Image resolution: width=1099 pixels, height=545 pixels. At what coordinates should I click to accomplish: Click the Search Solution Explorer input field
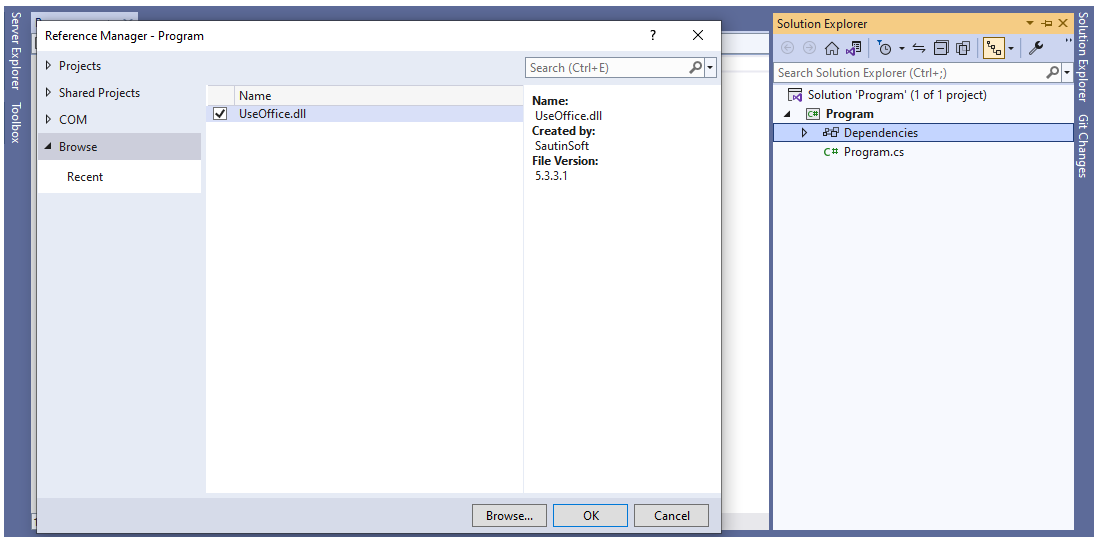(908, 73)
